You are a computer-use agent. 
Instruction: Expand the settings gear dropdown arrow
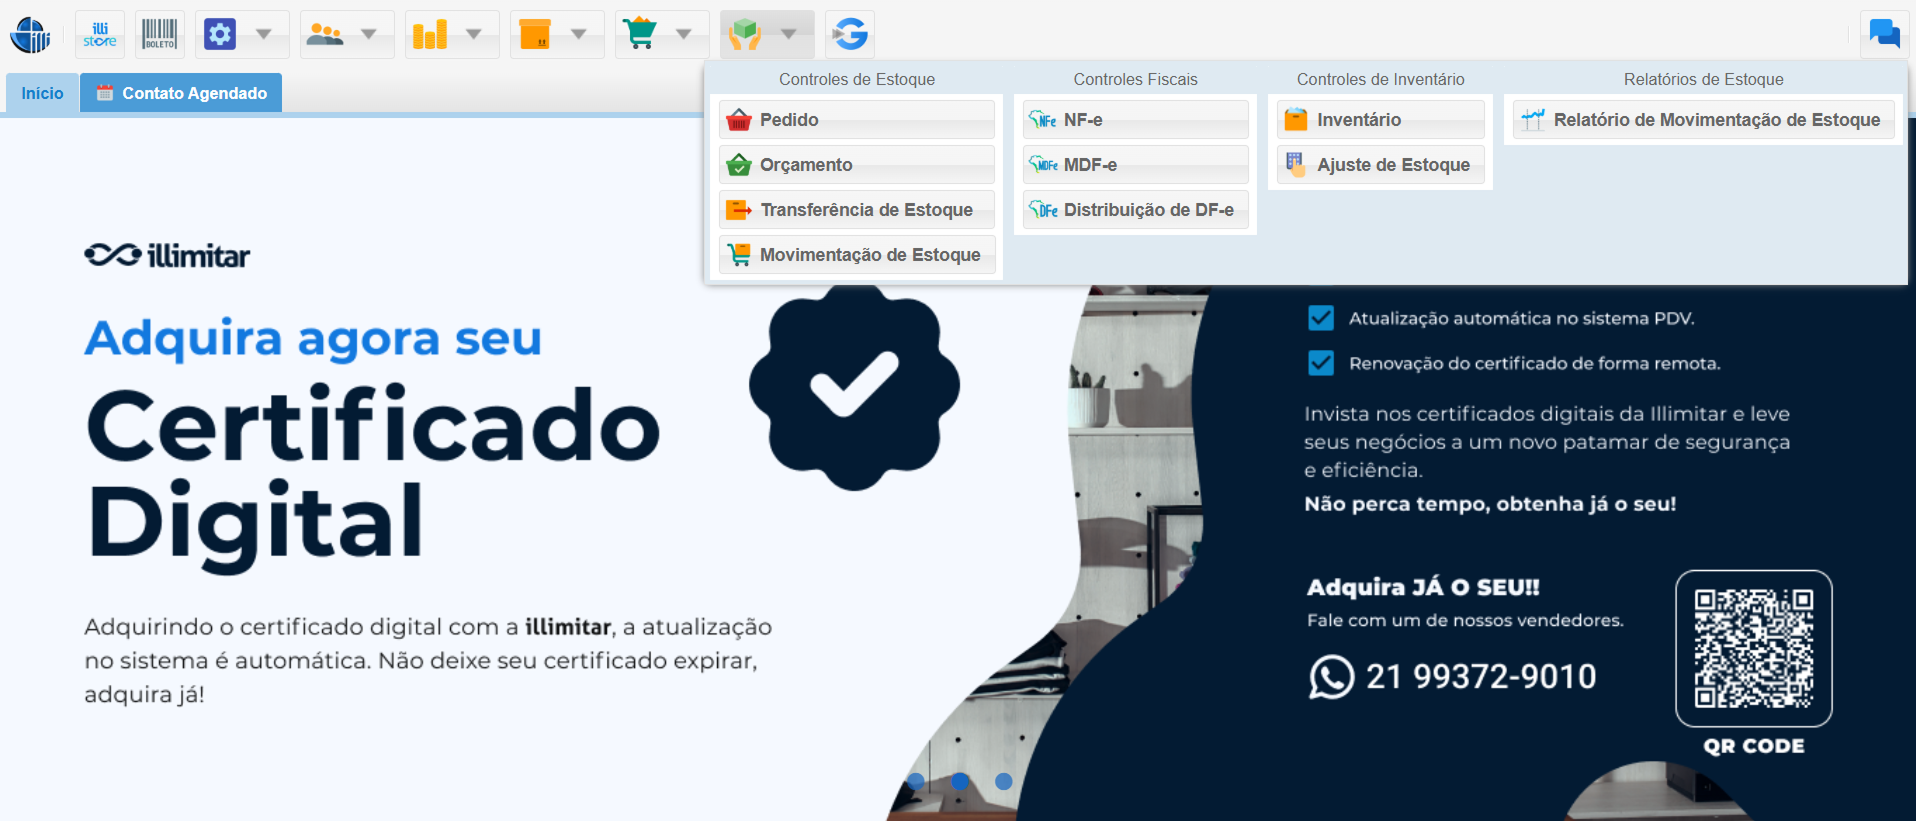click(x=264, y=35)
